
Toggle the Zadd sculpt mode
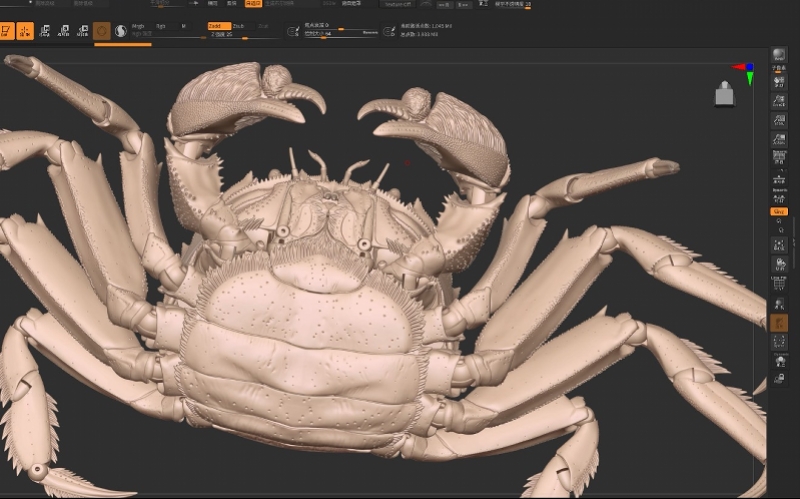coord(217,26)
